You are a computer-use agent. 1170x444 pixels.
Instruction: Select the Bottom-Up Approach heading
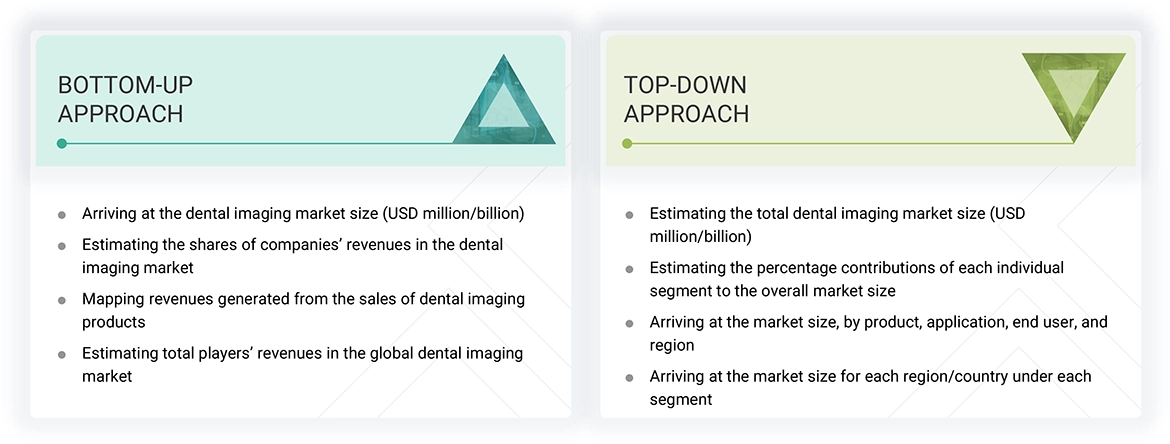pos(121,99)
